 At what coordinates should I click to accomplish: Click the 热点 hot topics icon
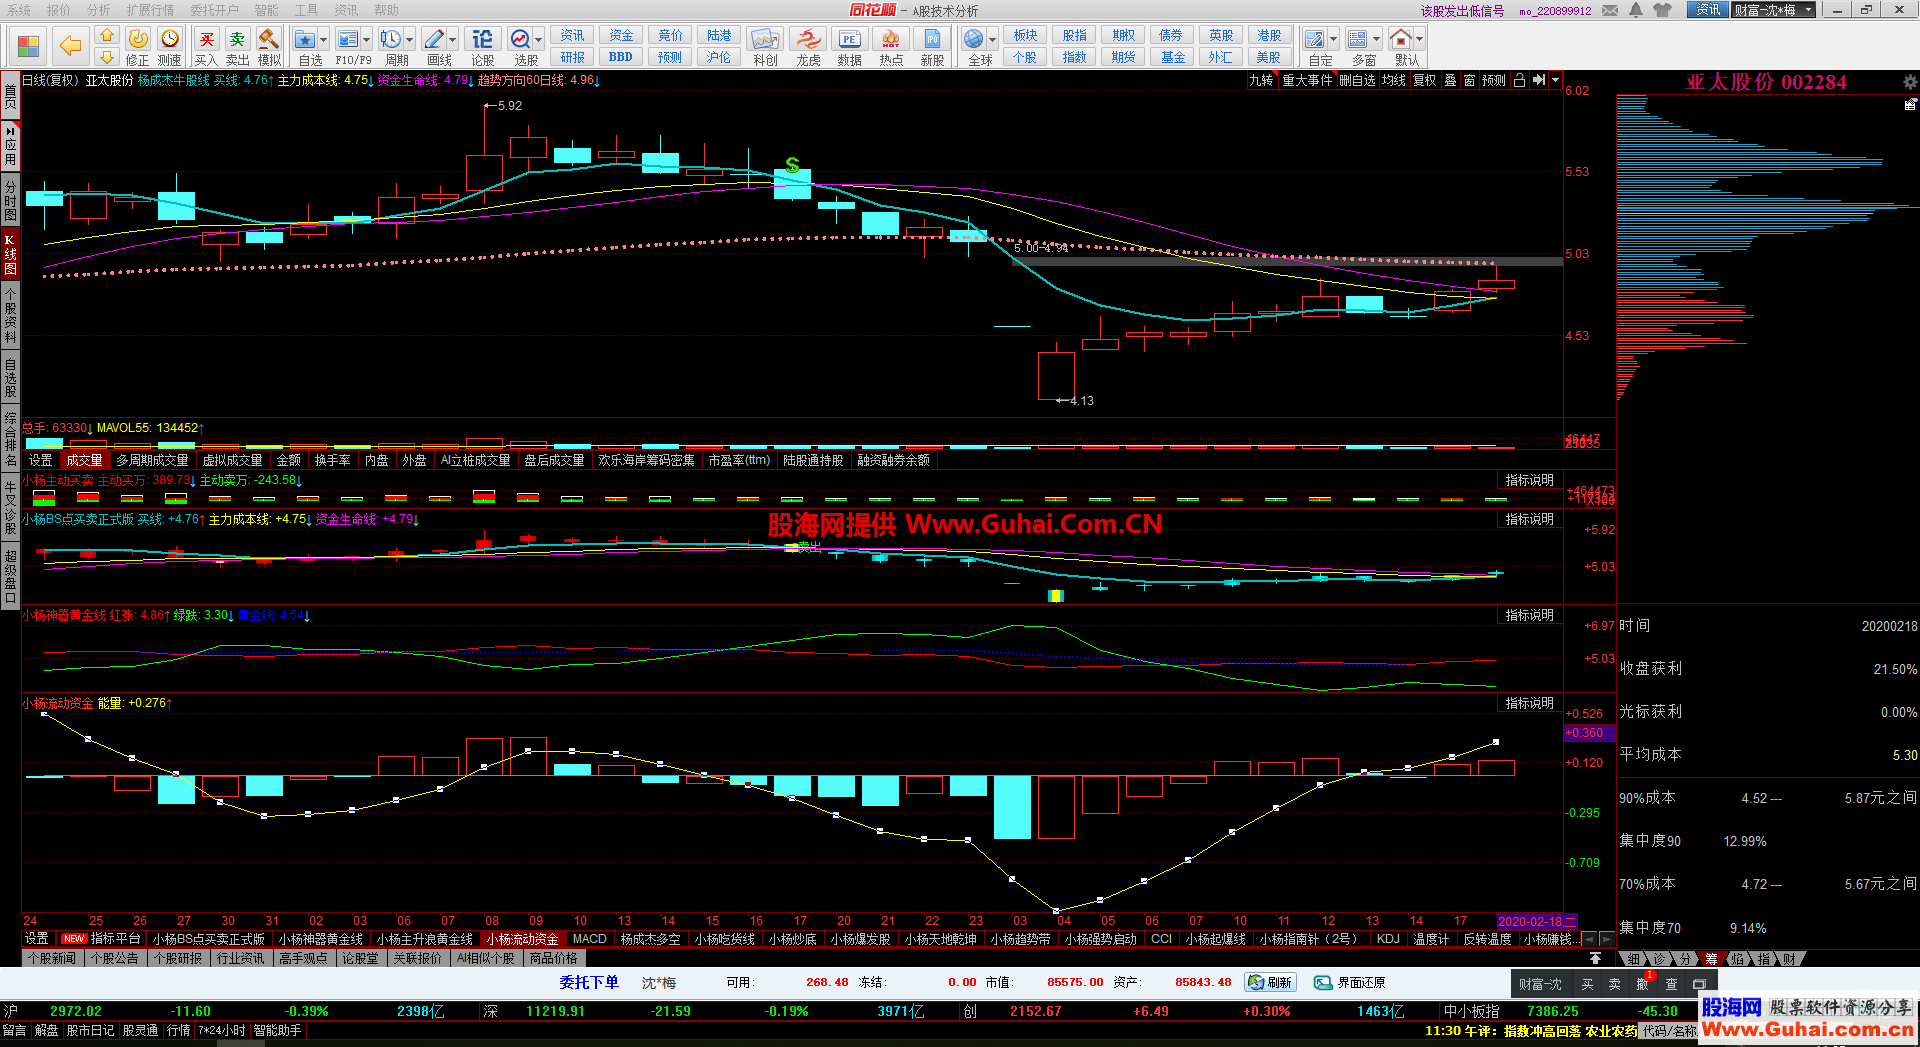click(891, 41)
